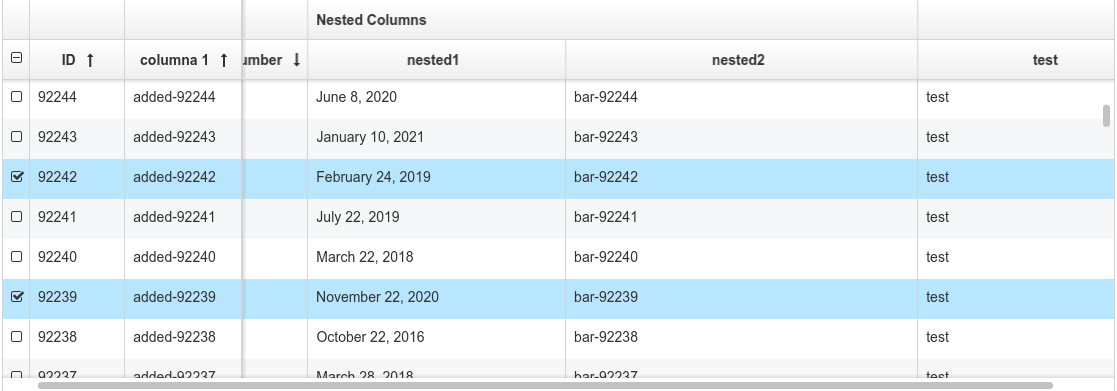Click the number column descending sort arrow
The height and width of the screenshot is (391, 1117).
[296, 61]
